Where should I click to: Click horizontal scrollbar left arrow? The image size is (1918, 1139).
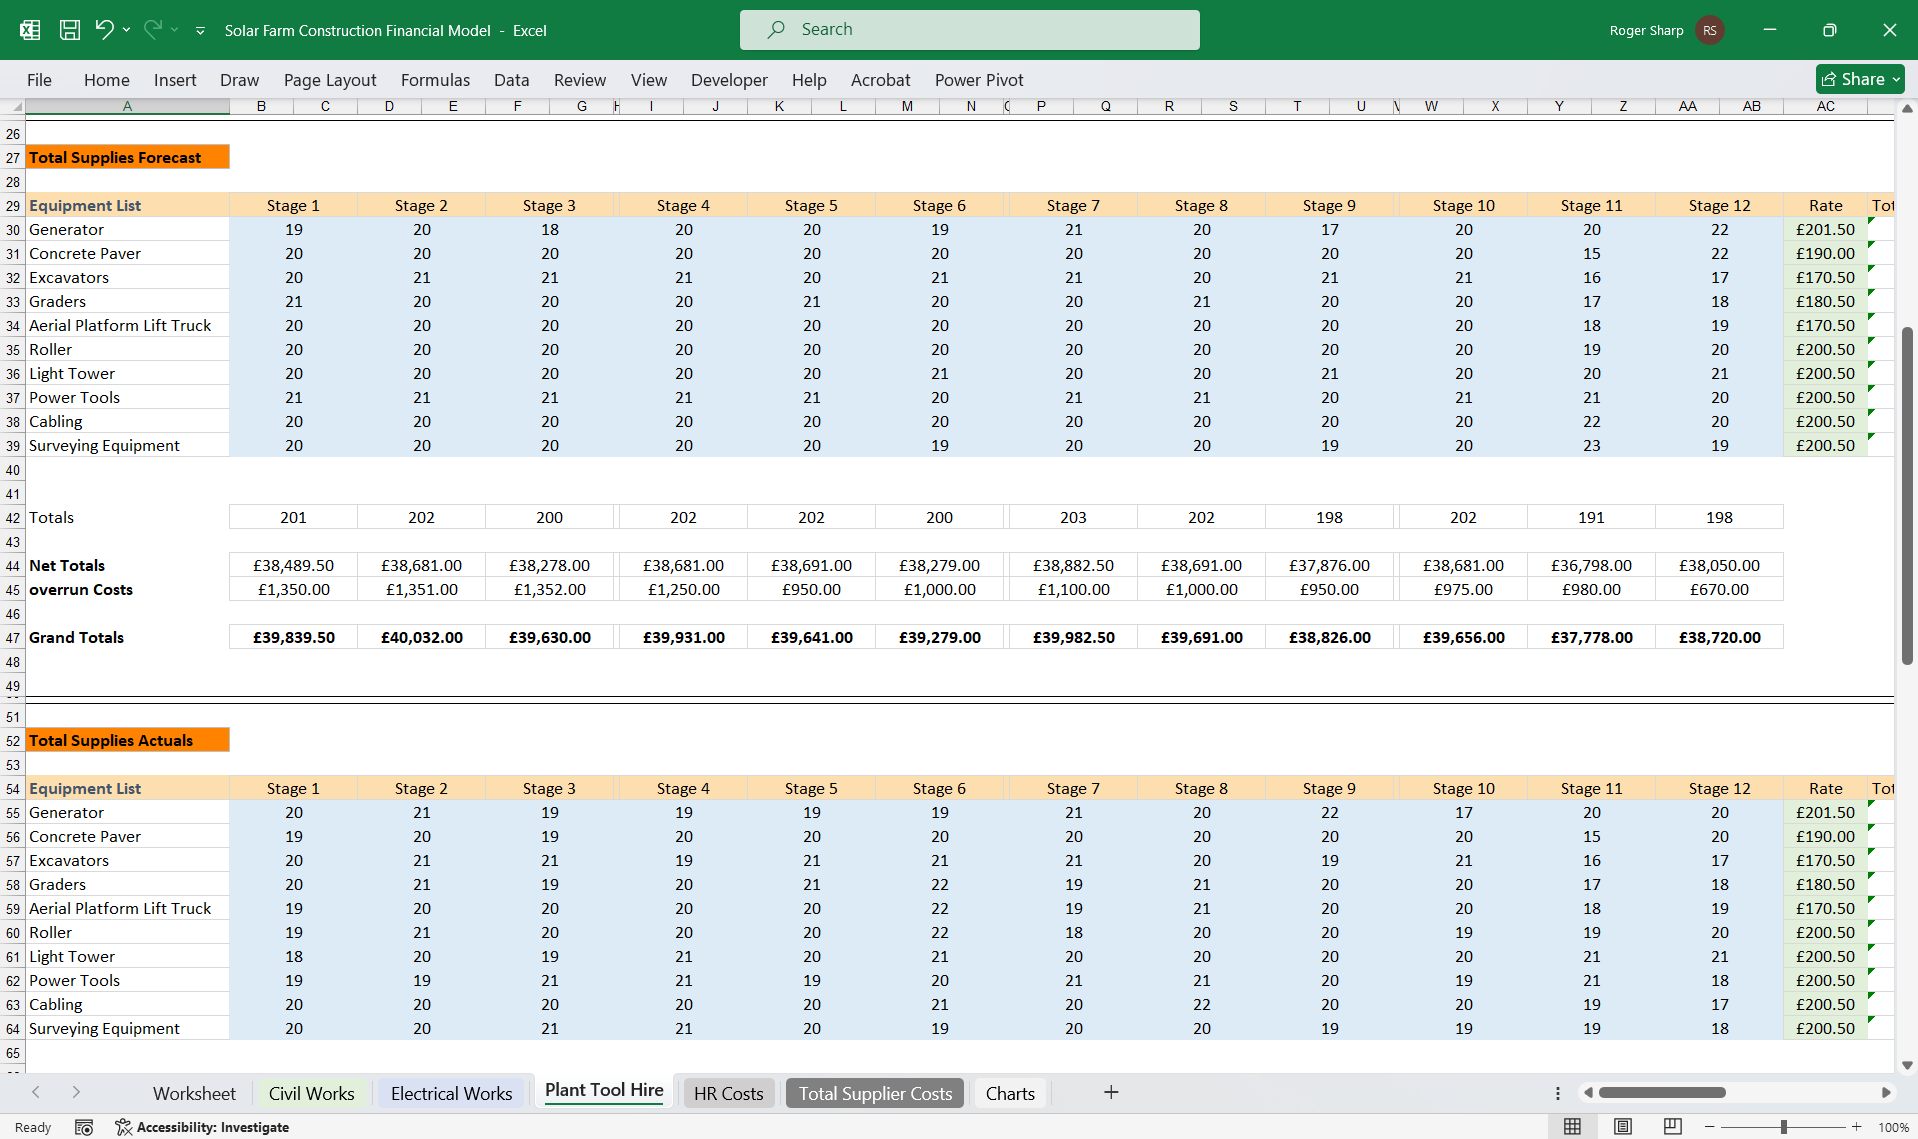[1588, 1092]
